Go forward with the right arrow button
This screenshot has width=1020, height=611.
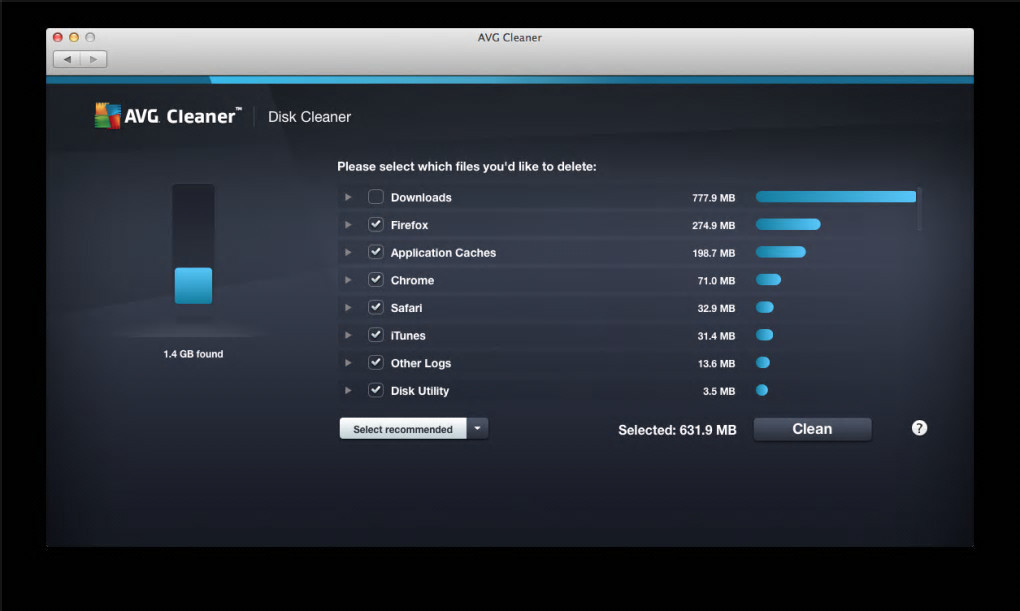(x=94, y=59)
